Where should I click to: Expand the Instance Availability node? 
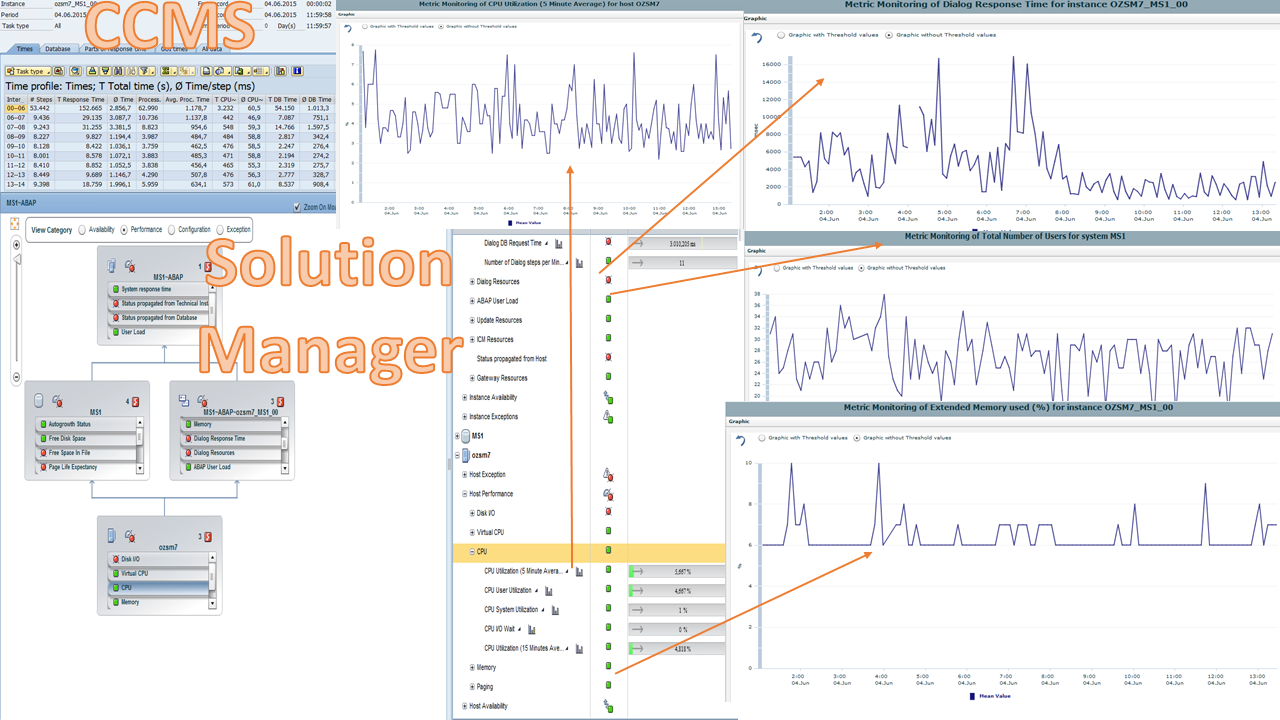click(465, 397)
